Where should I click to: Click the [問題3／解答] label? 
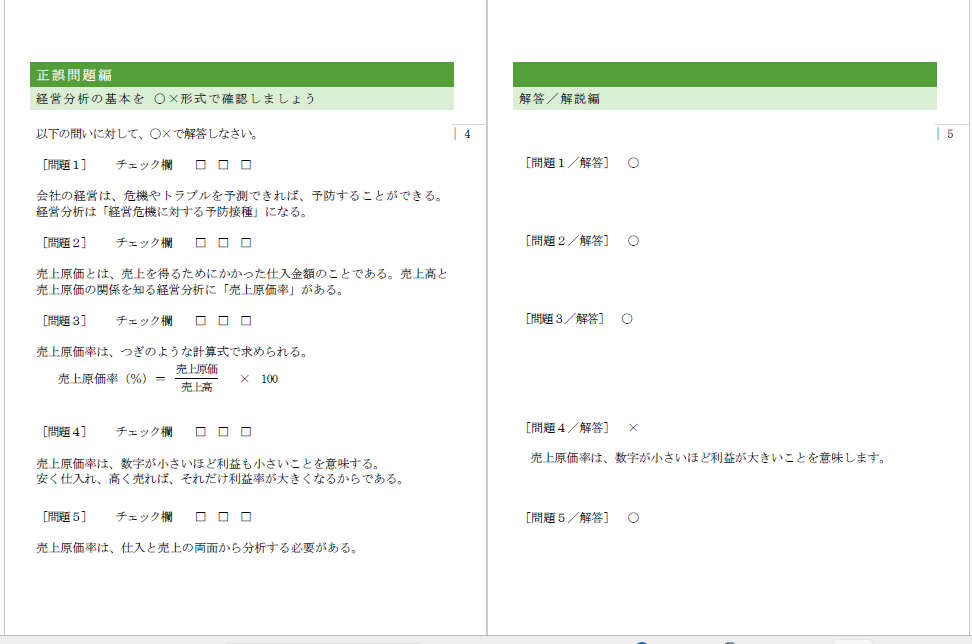[x=565, y=319]
